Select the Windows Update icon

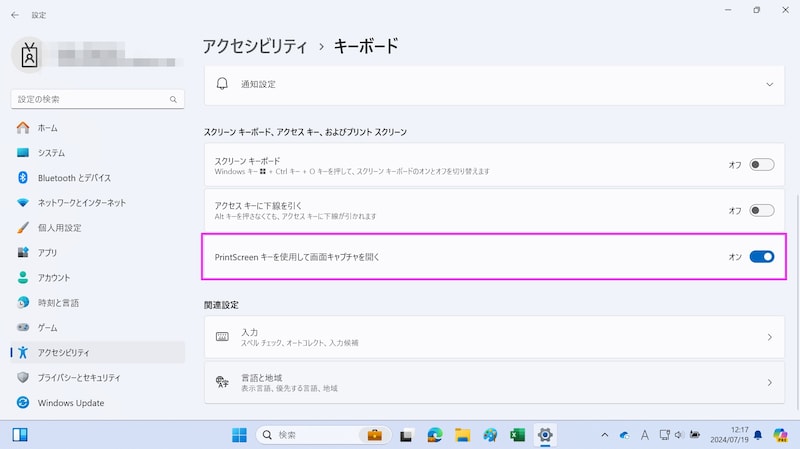[23, 403]
